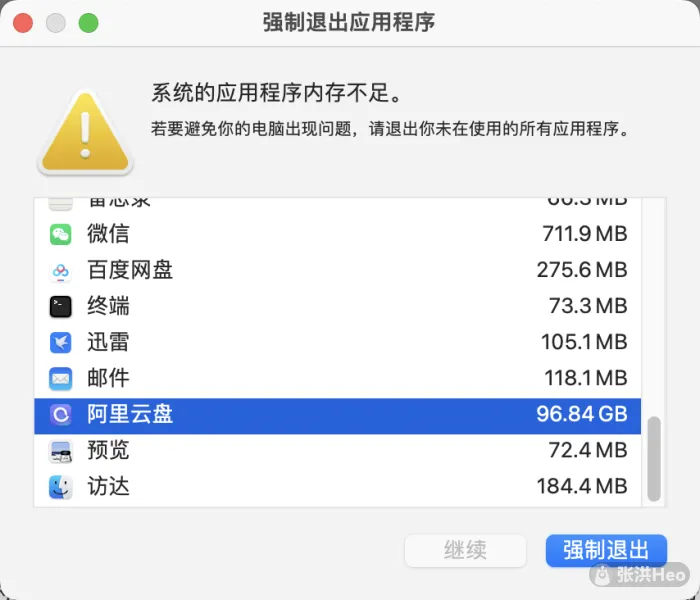Click the Finder (访达) face icon
This screenshot has height=600, width=700.
coord(60,487)
